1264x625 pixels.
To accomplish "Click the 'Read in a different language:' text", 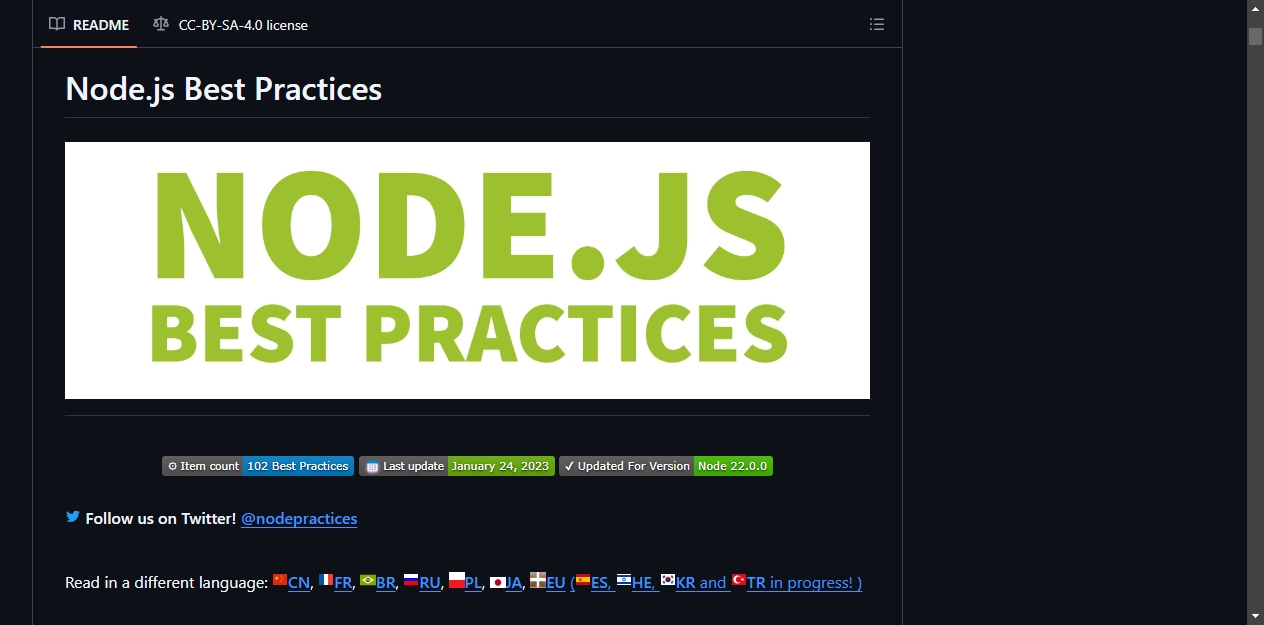I will (166, 583).
